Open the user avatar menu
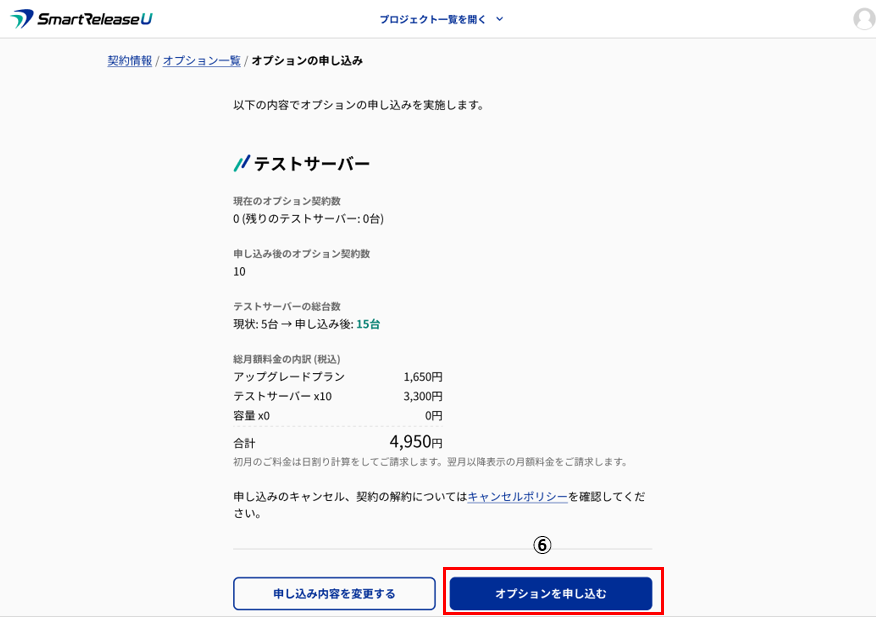The image size is (876, 617). [864, 19]
